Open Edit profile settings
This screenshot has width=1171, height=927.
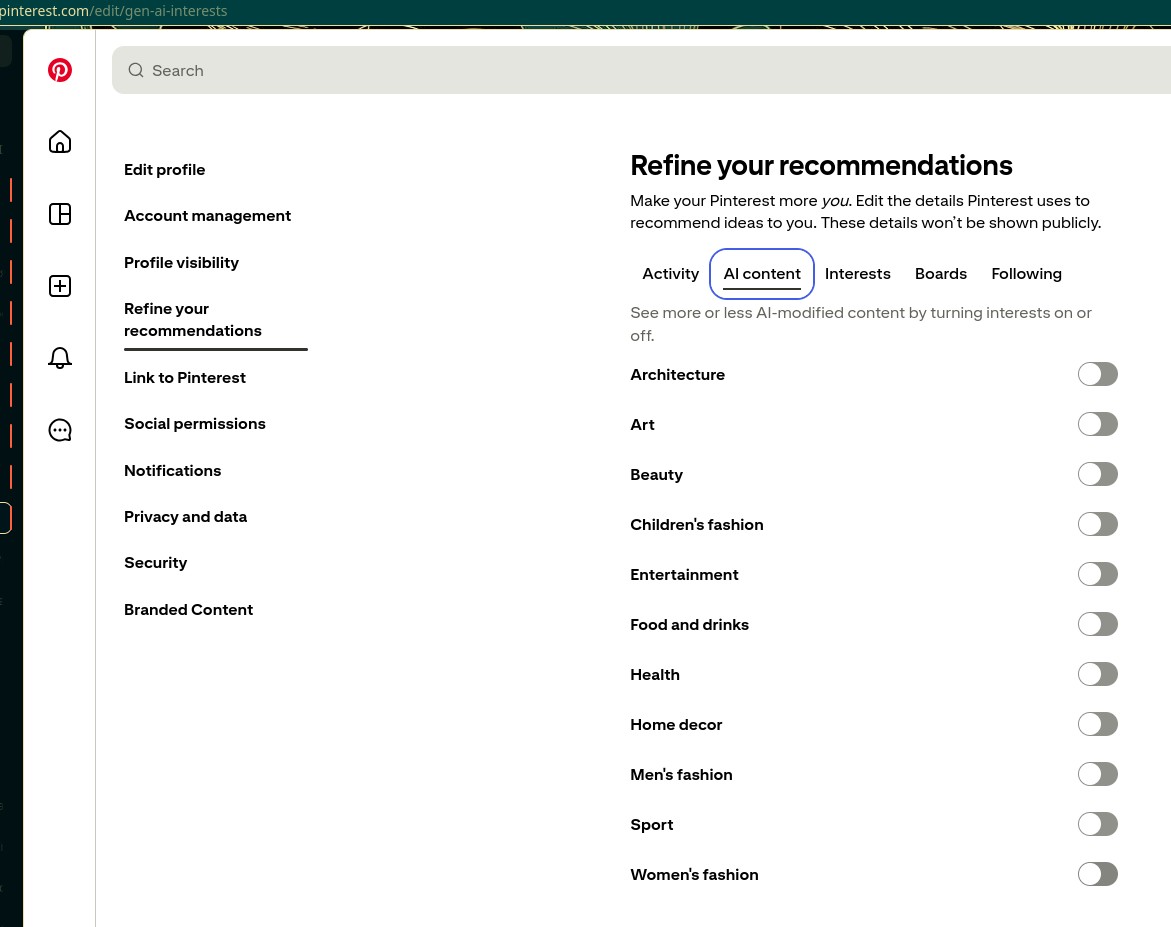pyautogui.click(x=164, y=170)
